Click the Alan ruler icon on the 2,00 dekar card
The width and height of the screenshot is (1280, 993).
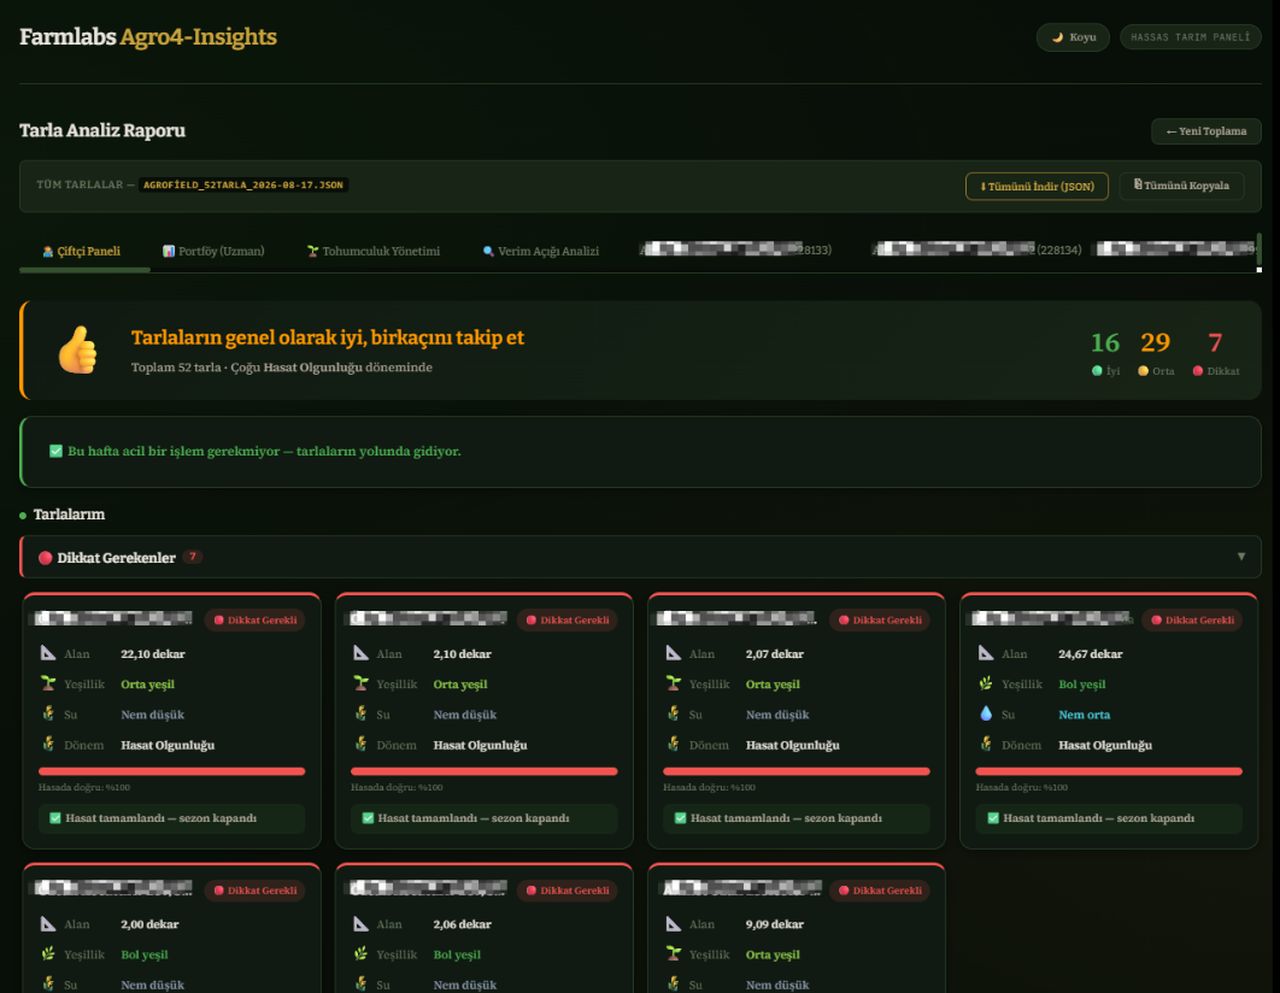pyautogui.click(x=48, y=924)
